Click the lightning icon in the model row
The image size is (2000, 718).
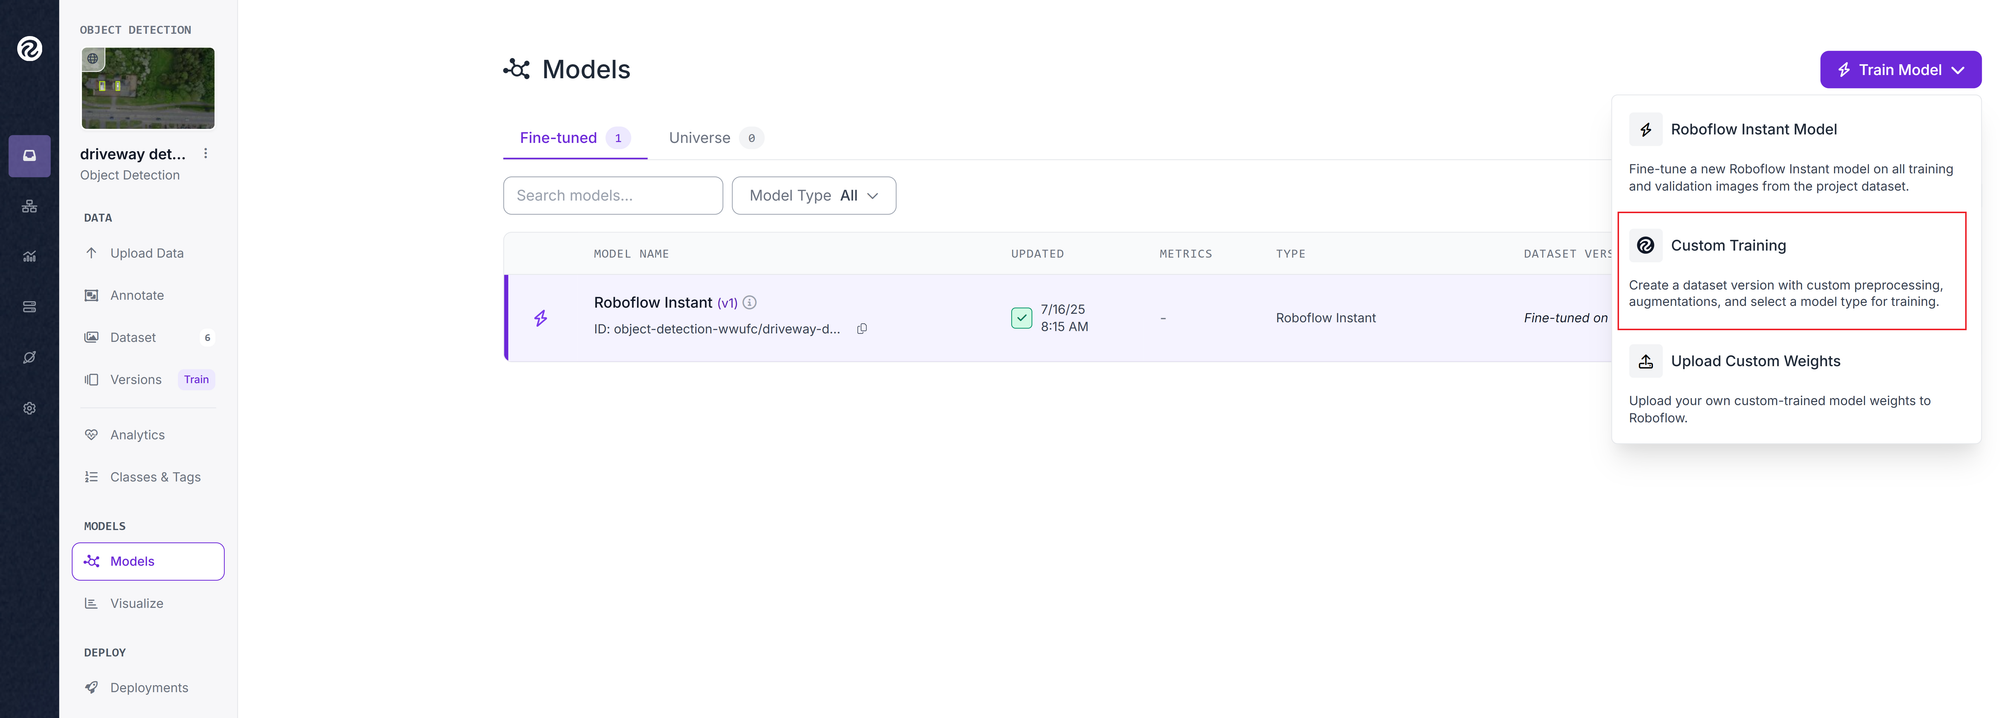541,318
